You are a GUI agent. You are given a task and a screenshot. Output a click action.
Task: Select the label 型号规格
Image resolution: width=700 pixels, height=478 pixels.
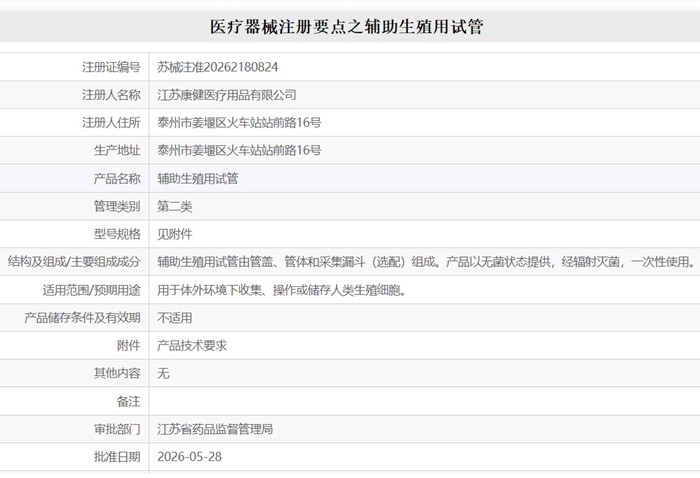pyautogui.click(x=117, y=234)
